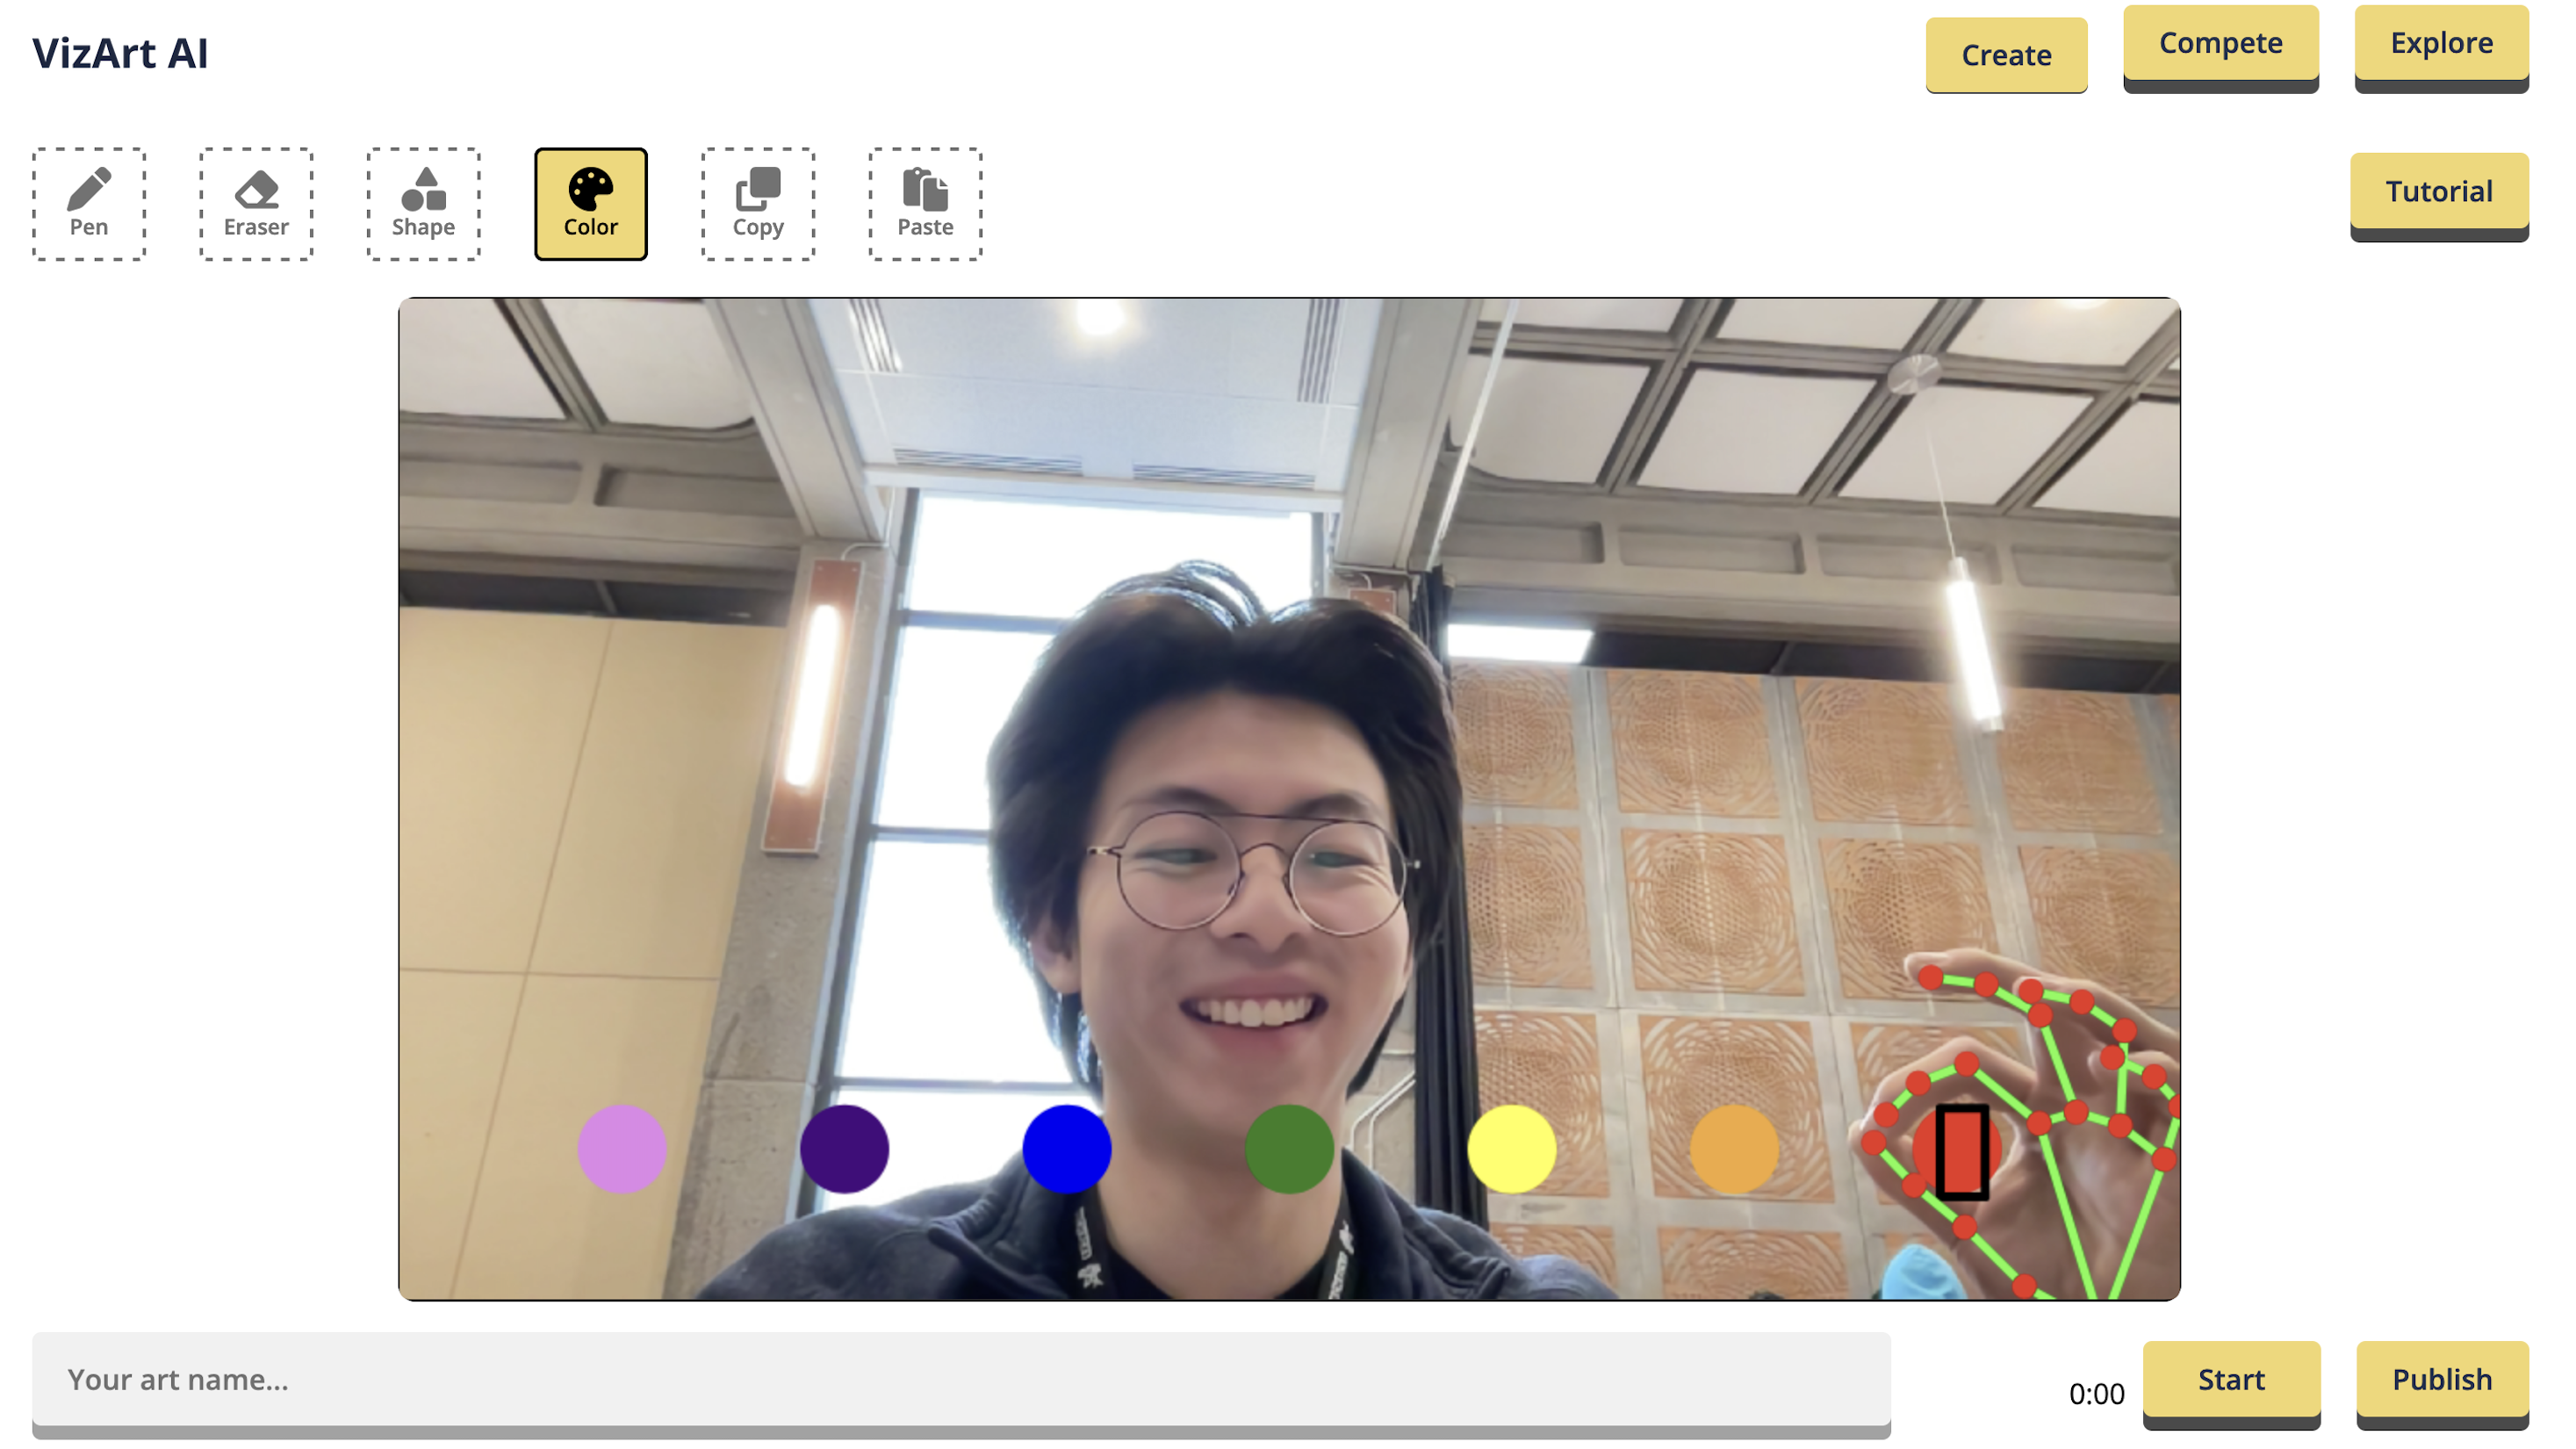2576x1449 pixels.
Task: Activate the Paste tool
Action: [x=925, y=204]
